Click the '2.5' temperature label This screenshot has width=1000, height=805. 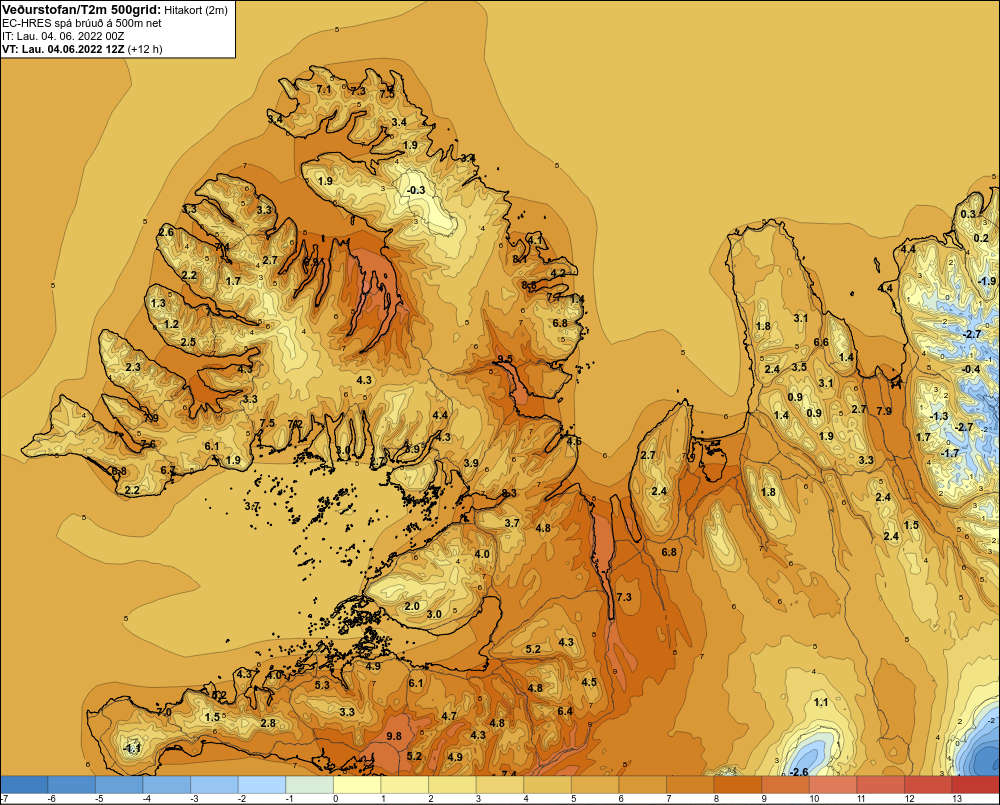tap(188, 342)
